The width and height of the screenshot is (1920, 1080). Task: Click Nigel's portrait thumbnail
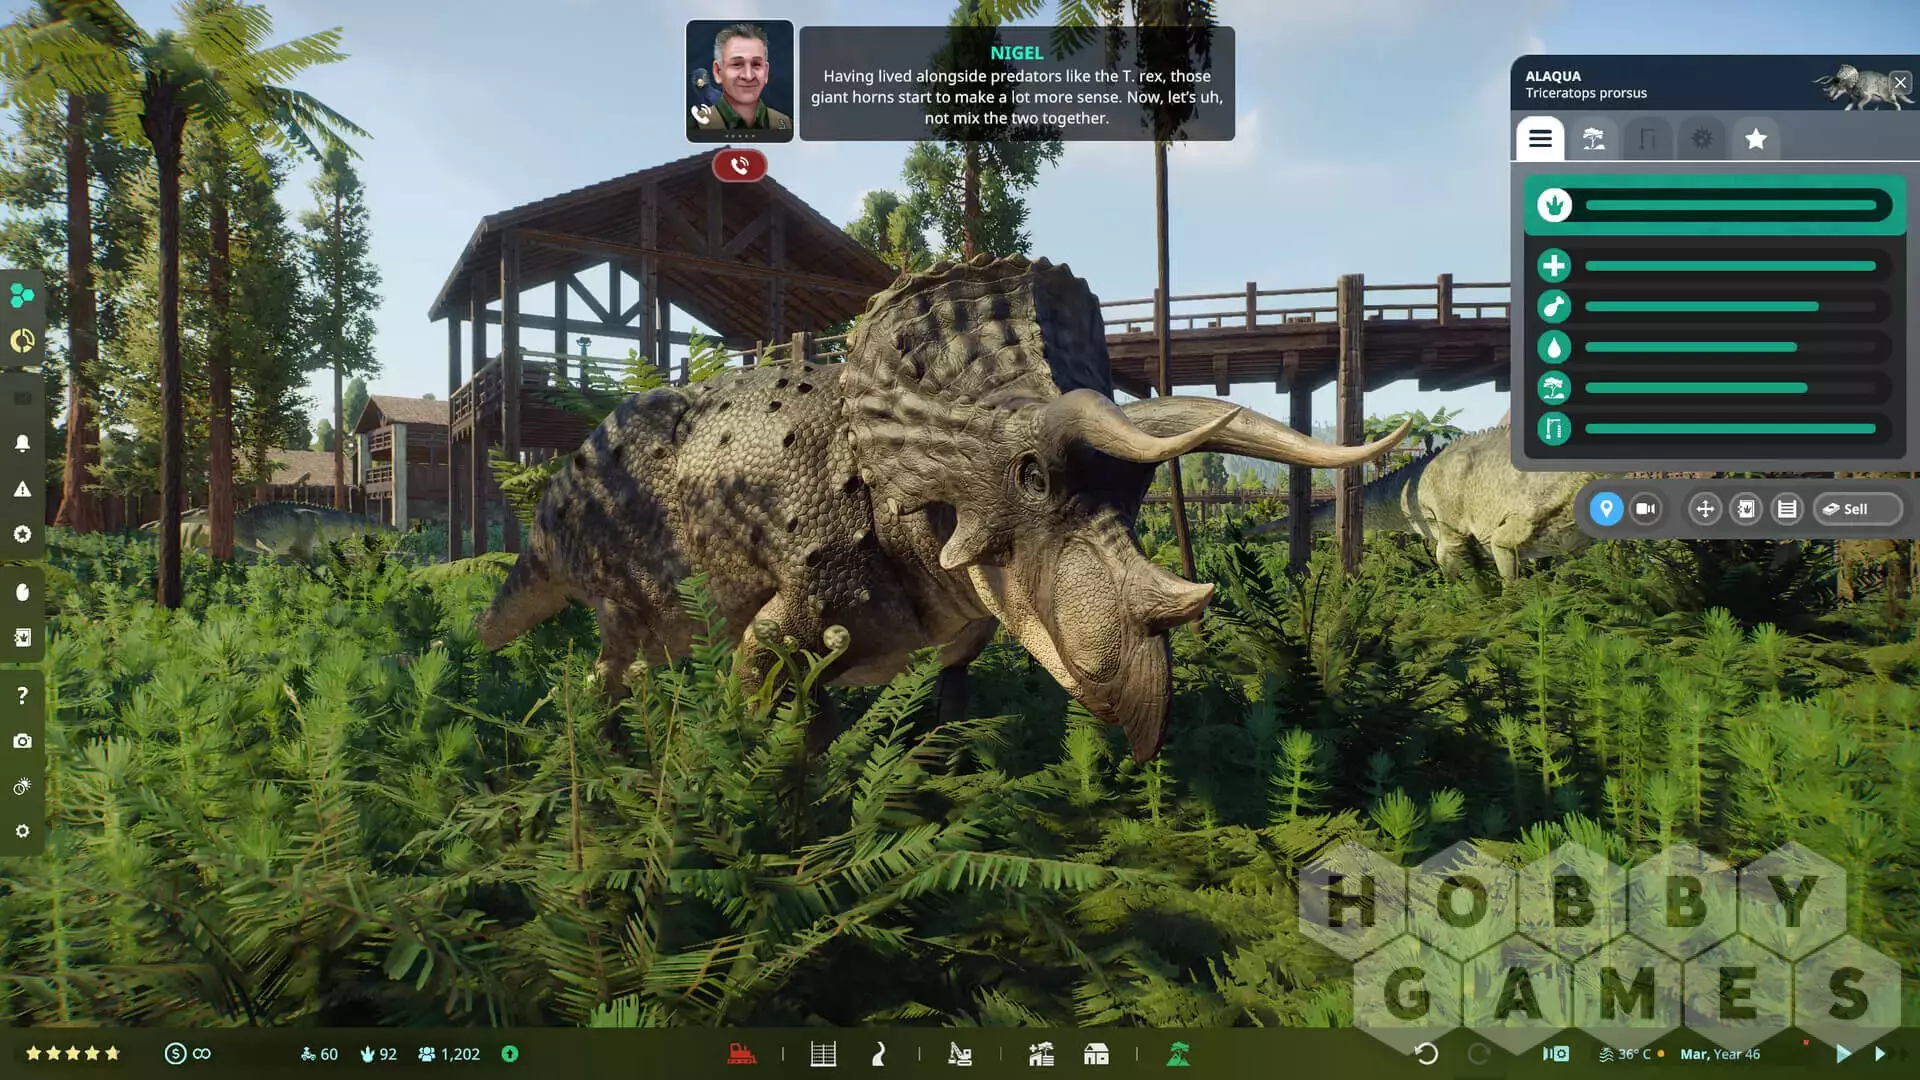tap(739, 80)
